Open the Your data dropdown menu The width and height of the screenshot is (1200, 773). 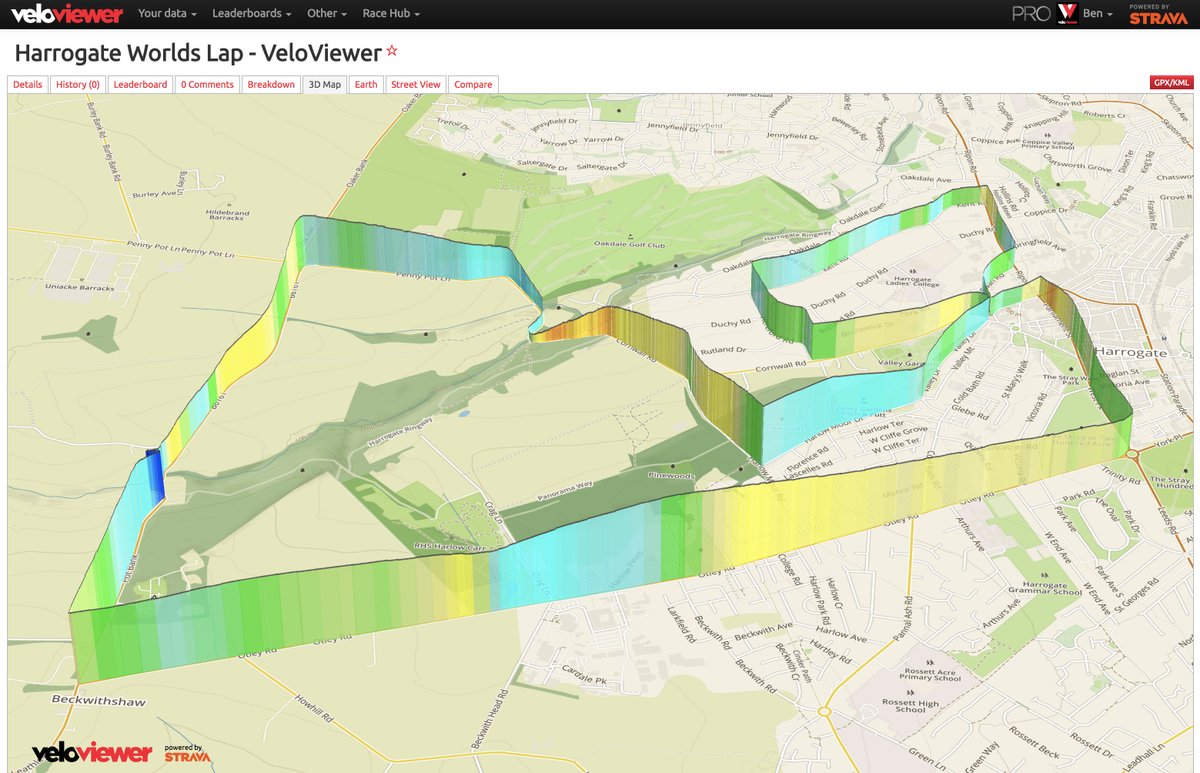coord(167,14)
